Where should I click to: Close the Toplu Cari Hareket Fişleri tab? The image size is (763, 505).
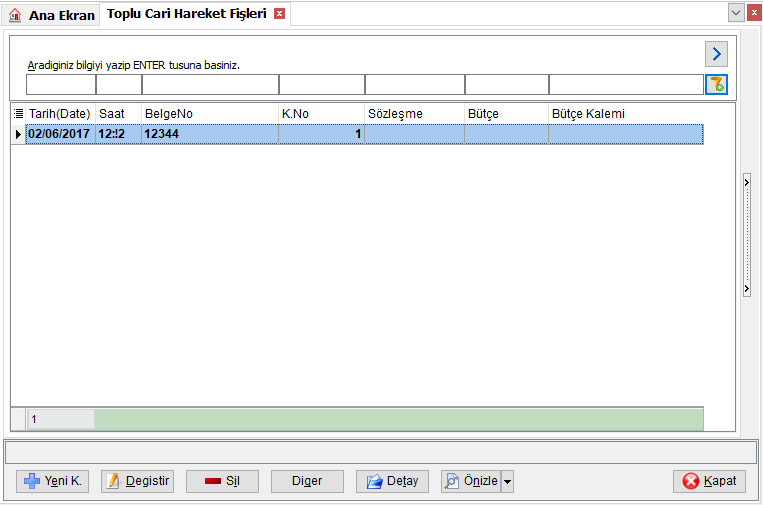279,14
